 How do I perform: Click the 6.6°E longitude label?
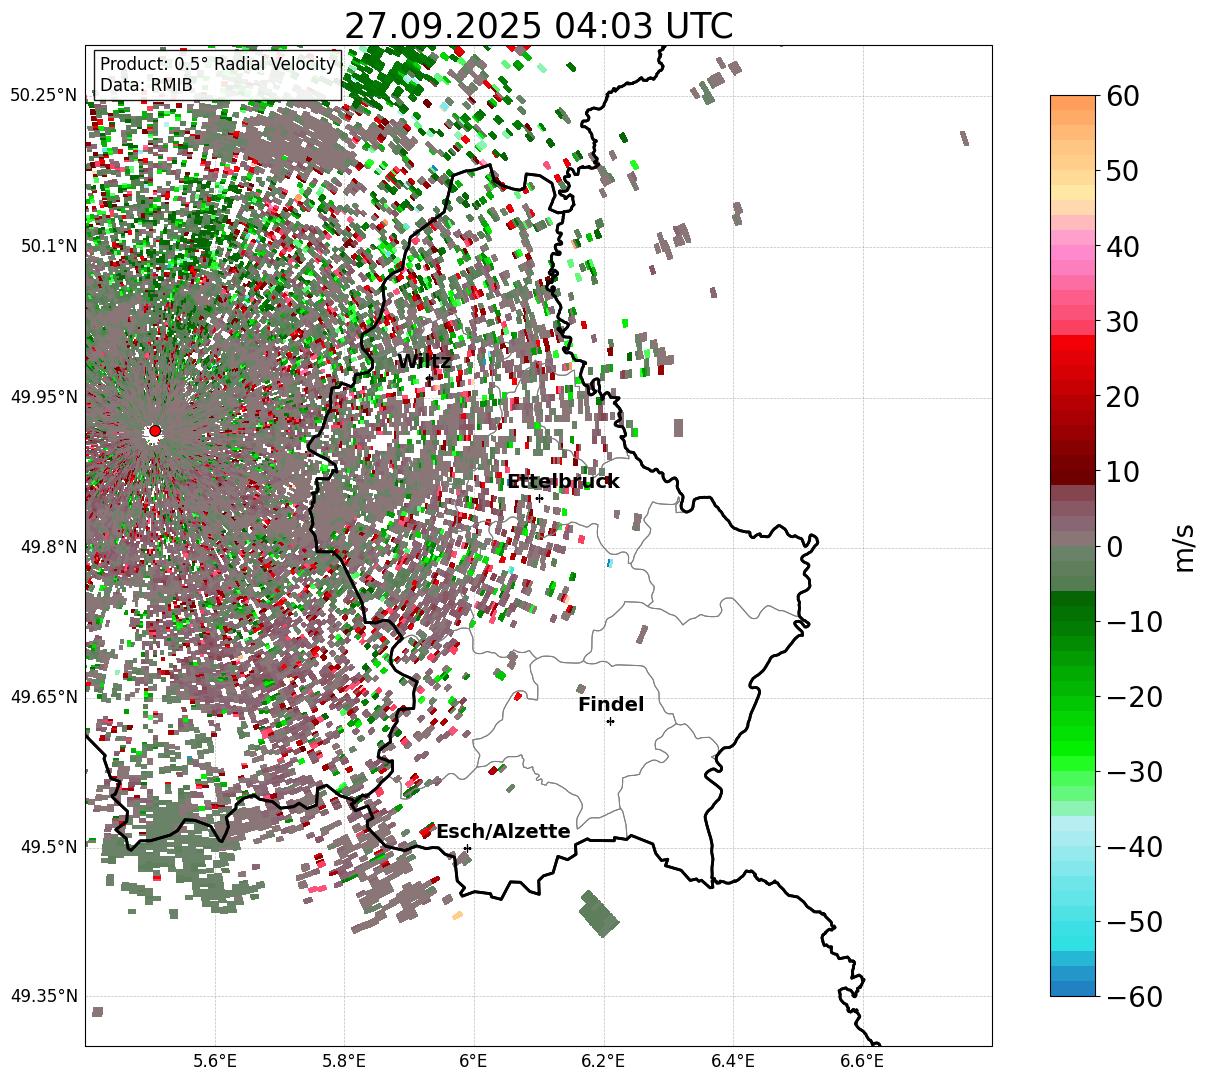[862, 1060]
